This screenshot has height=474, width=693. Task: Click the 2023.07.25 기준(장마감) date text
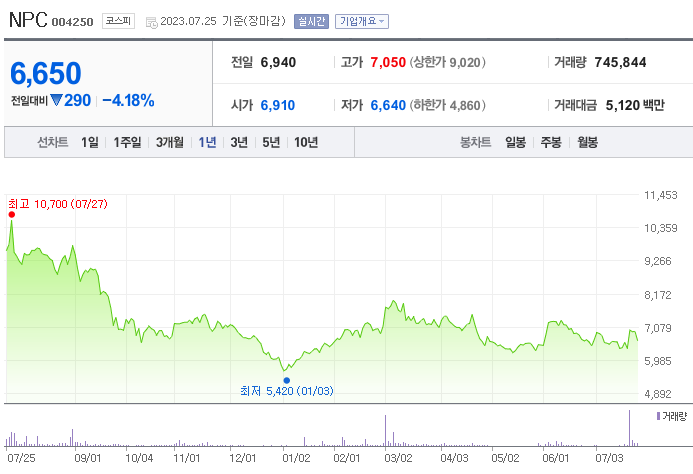(x=223, y=21)
